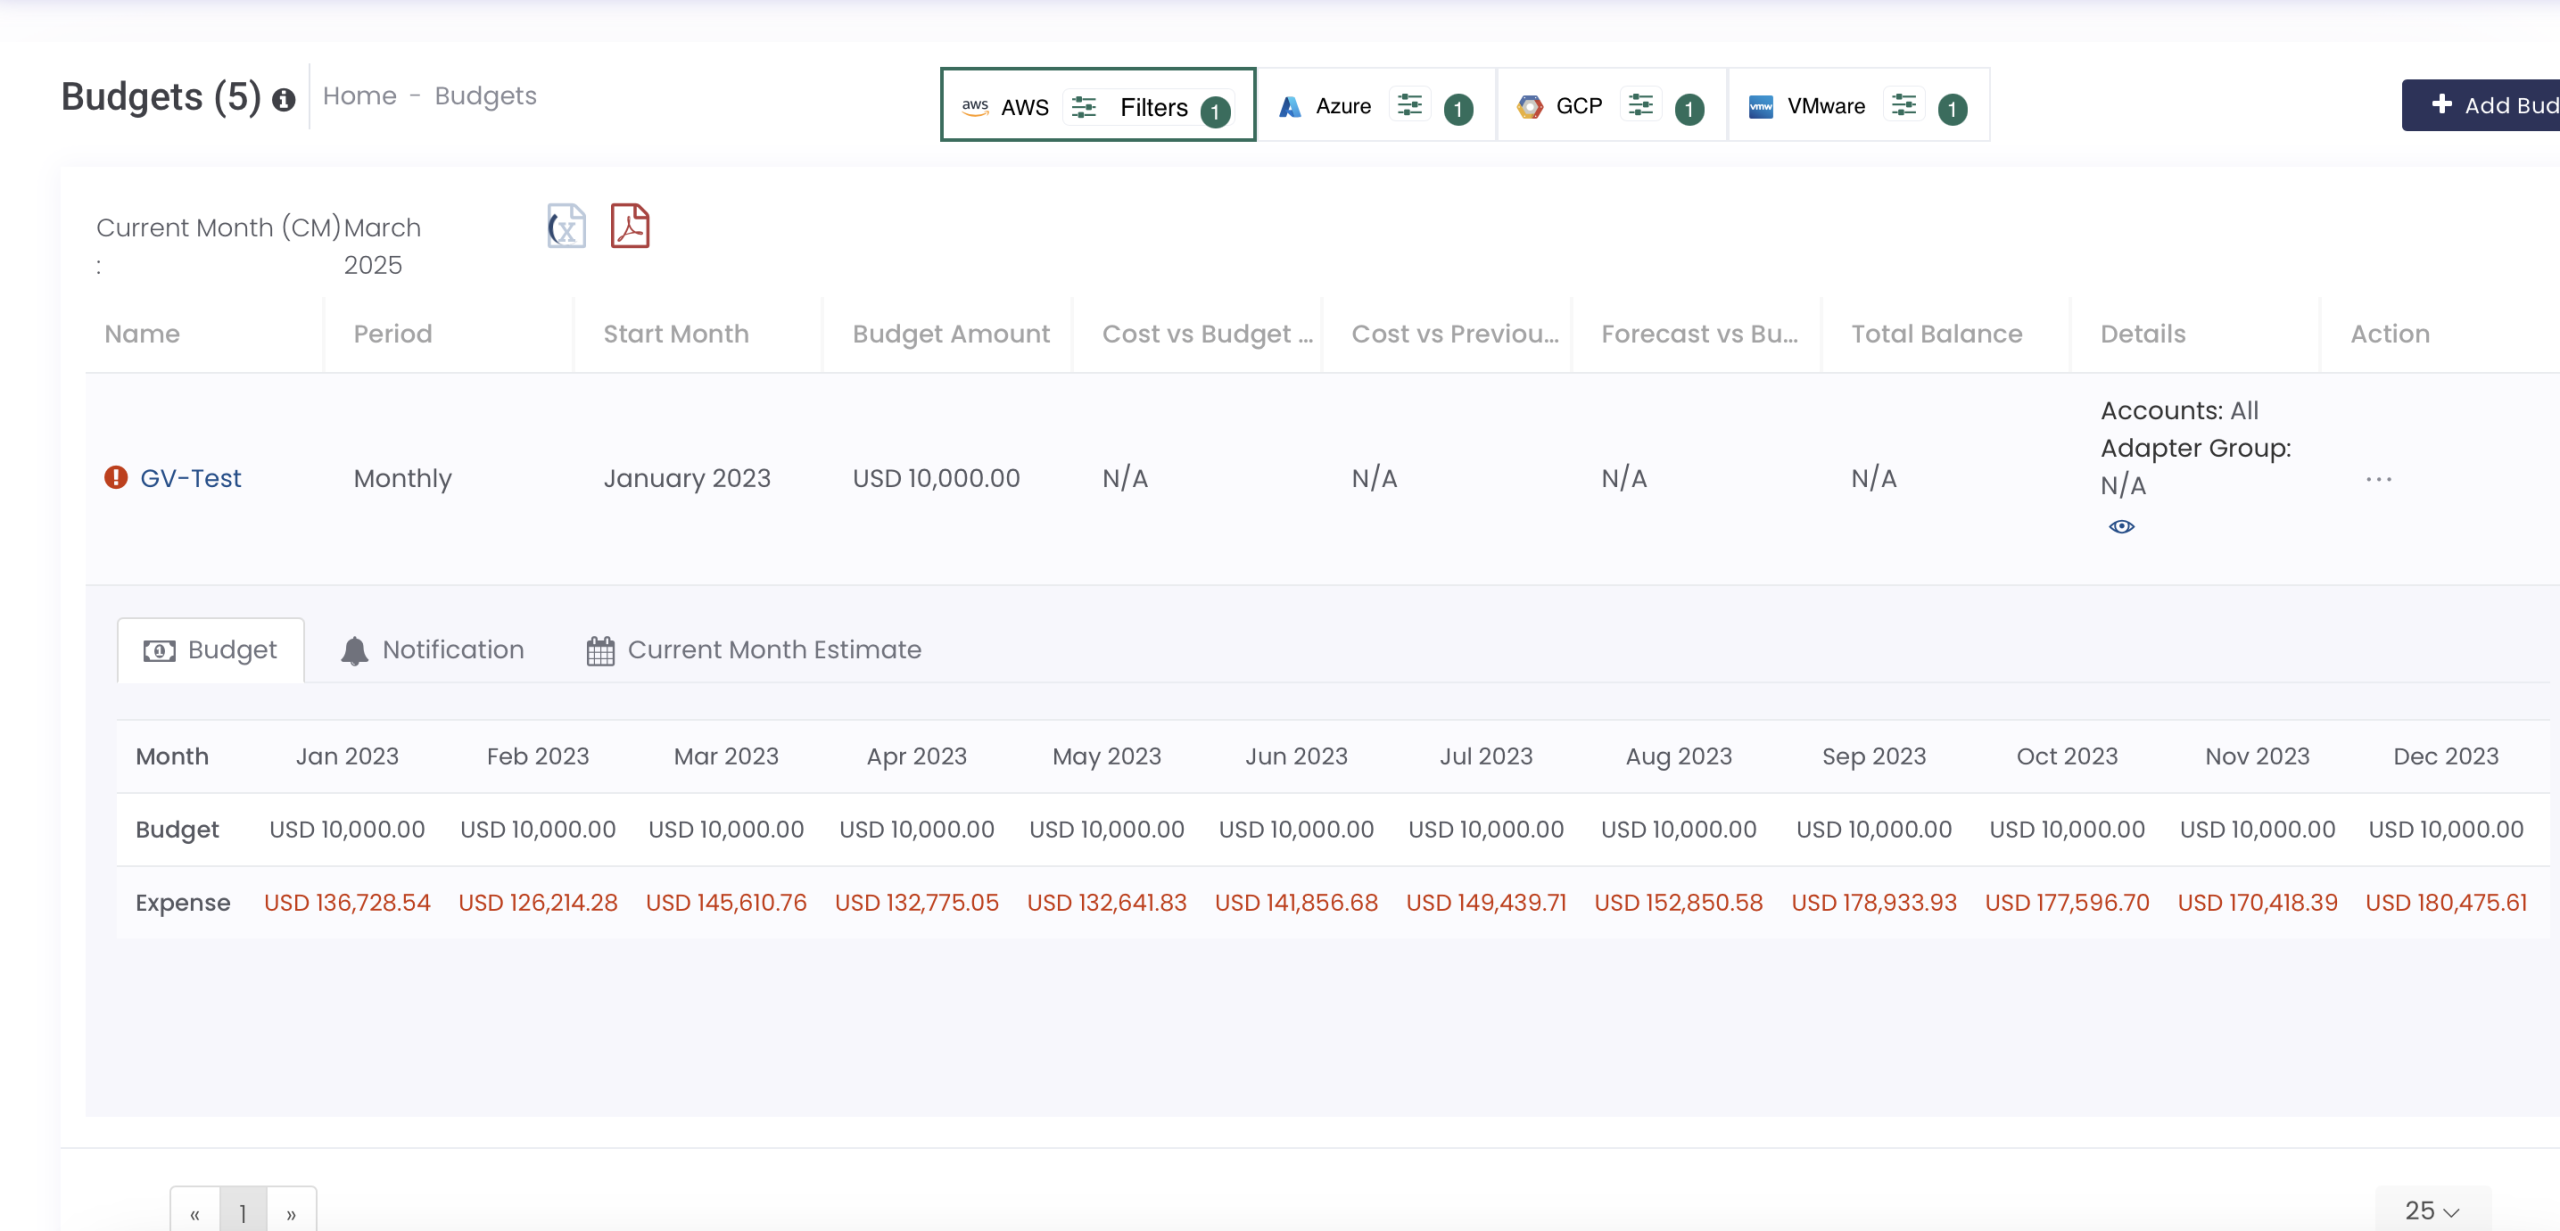This screenshot has height=1231, width=2560.
Task: Open Azure filter settings icon
Action: (x=1410, y=105)
